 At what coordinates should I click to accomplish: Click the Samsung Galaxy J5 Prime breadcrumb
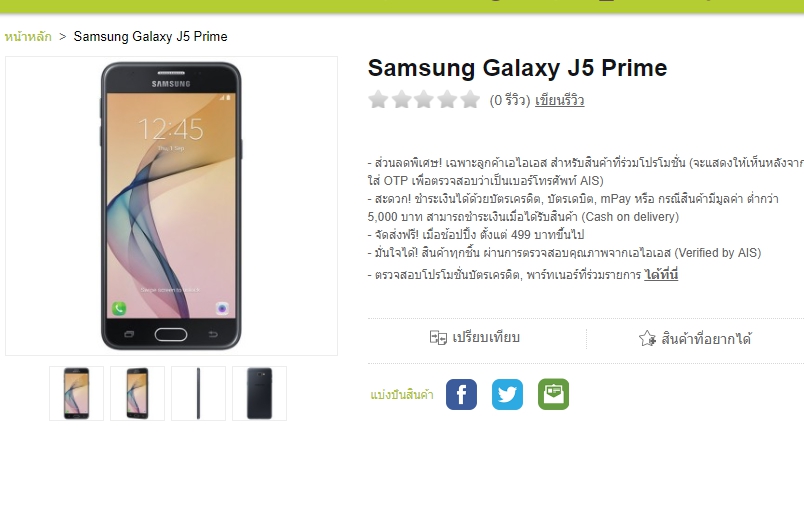tap(150, 36)
